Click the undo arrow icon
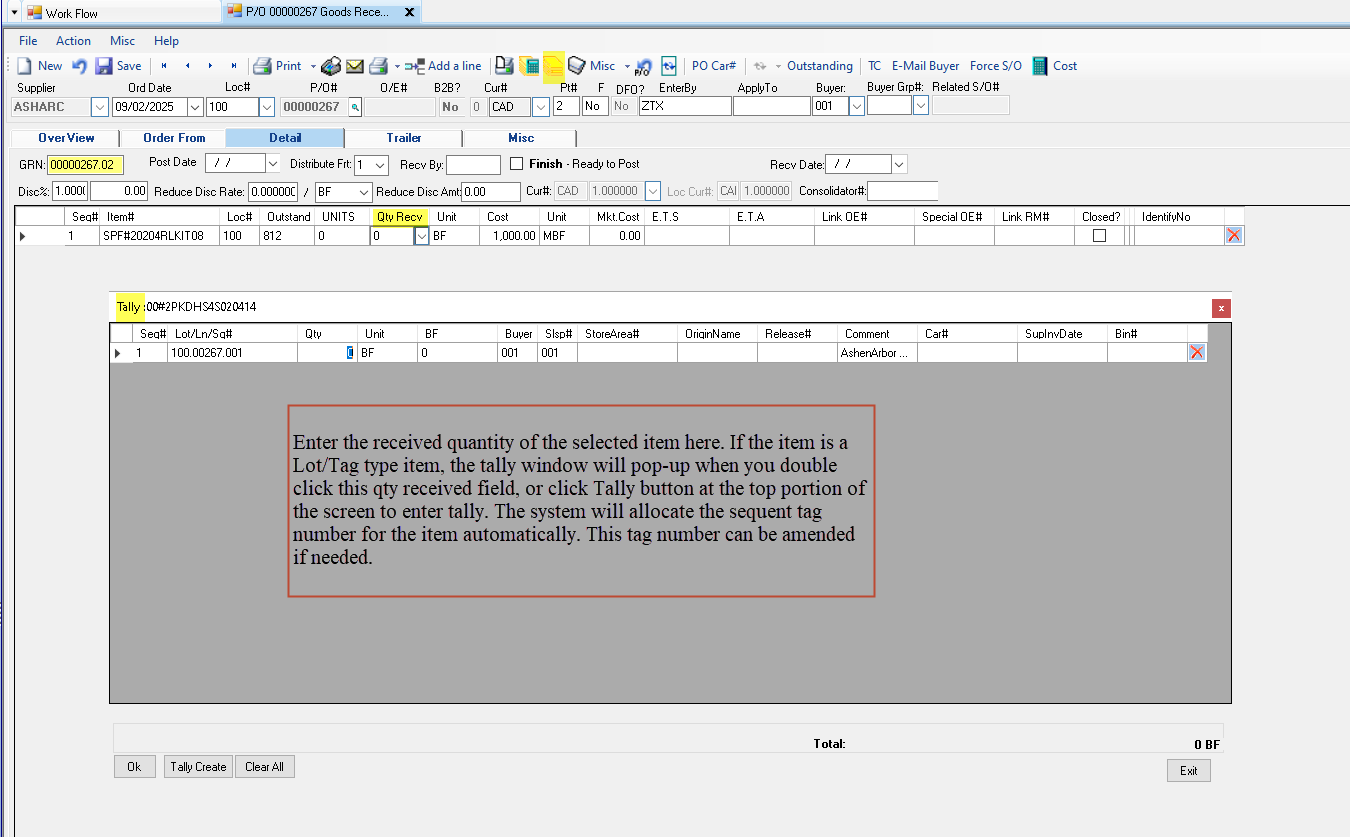 (79, 66)
